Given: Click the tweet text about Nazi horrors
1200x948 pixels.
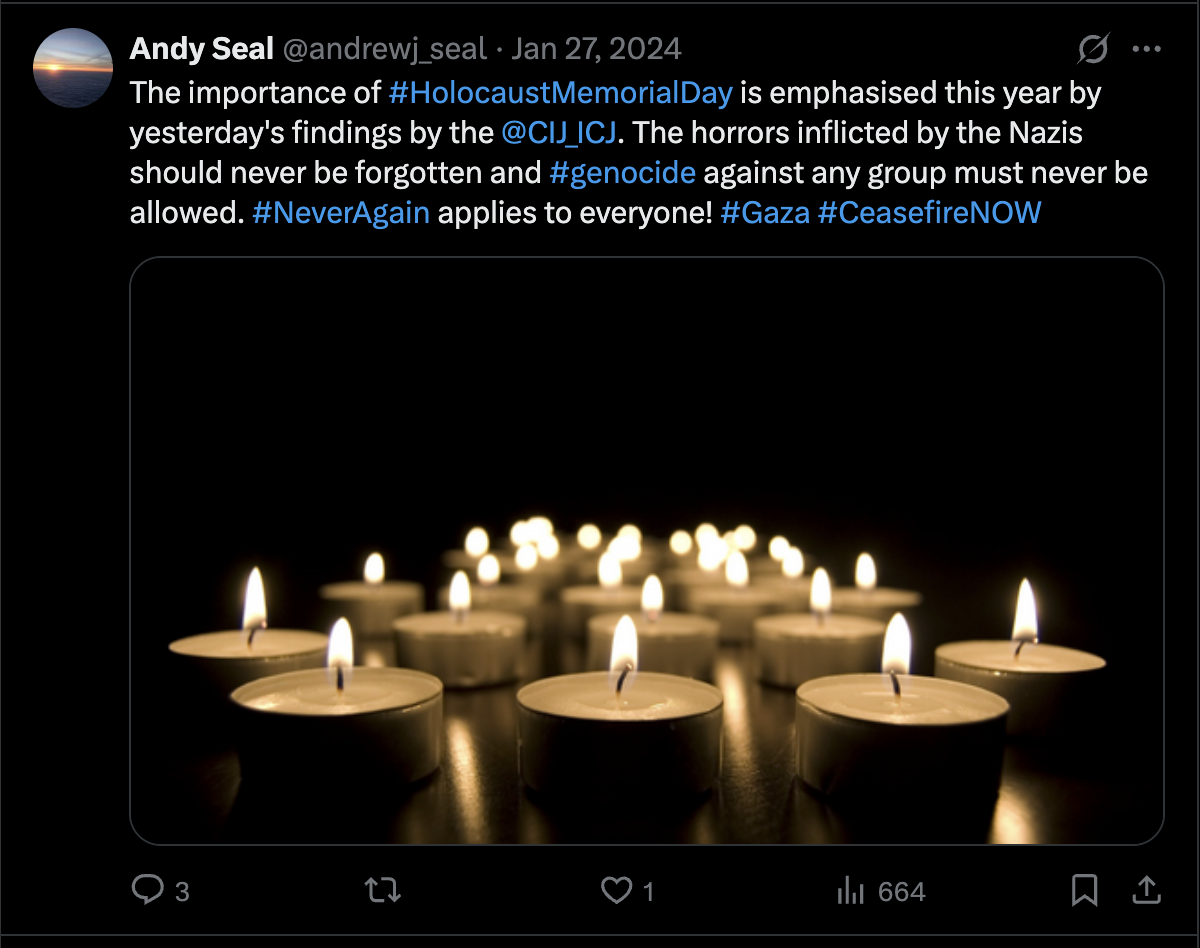Looking at the screenshot, I should [850, 132].
